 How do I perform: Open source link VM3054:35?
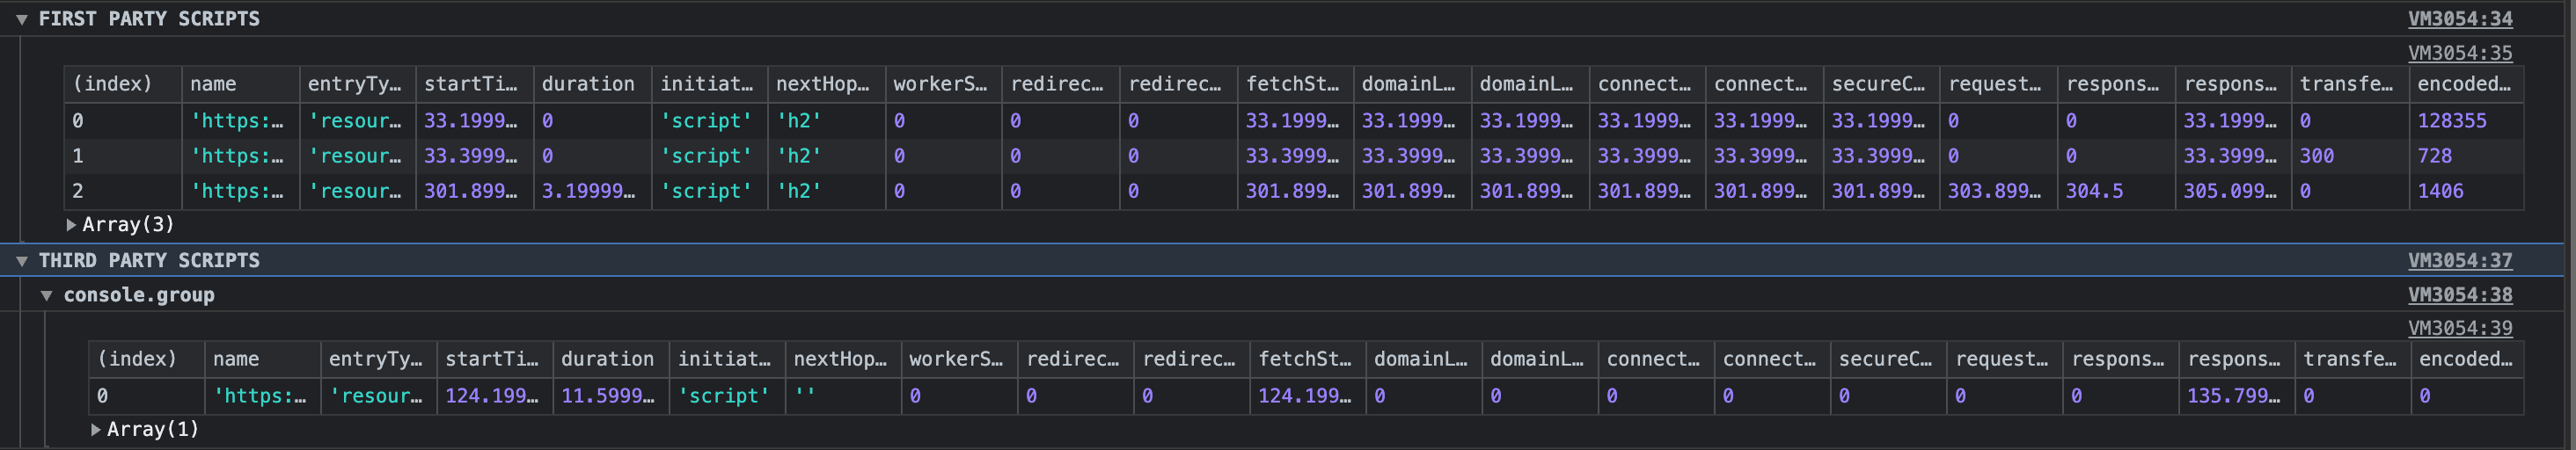coord(2460,53)
